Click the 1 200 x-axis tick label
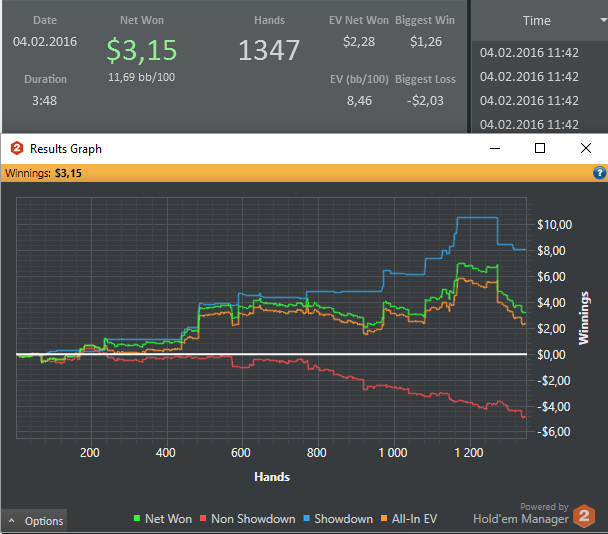 point(469,453)
